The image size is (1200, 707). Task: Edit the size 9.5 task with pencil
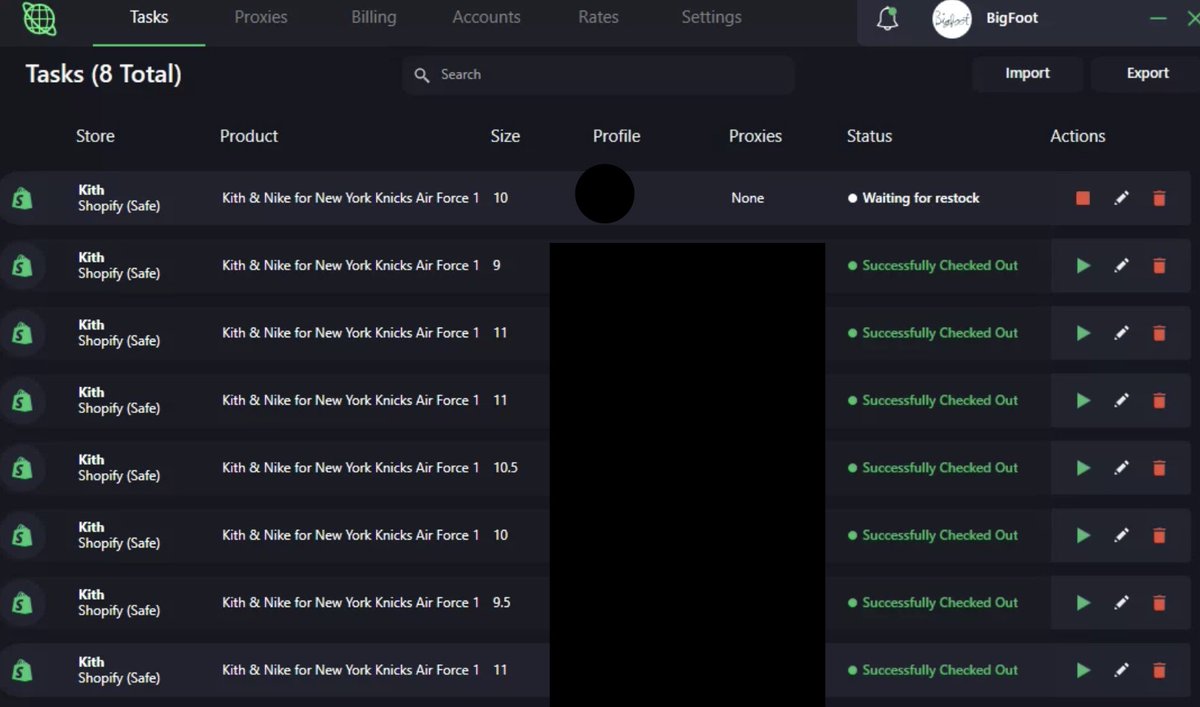(x=1121, y=603)
